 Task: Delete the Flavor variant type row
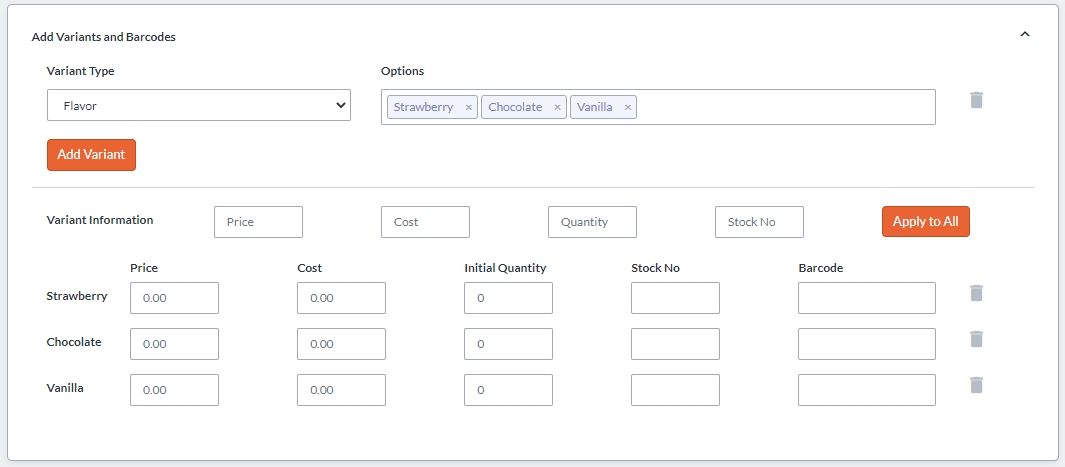tap(976, 100)
